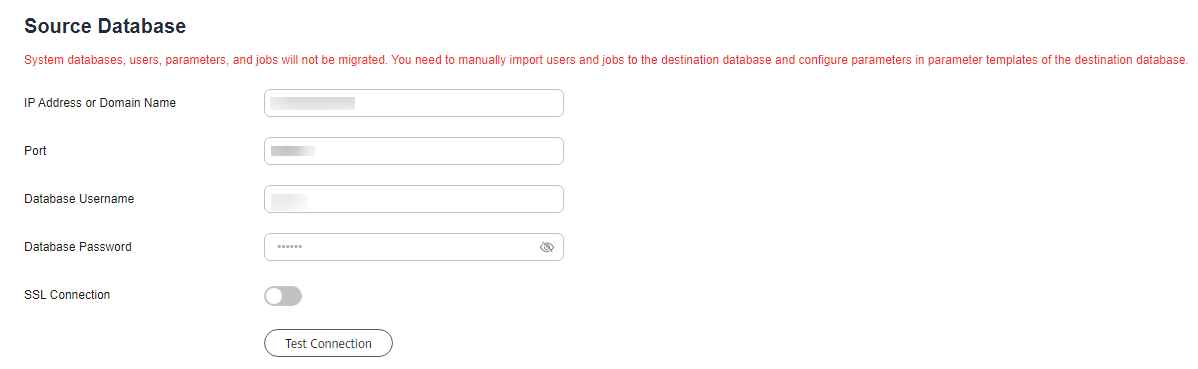The width and height of the screenshot is (1198, 369).
Task: Click the white knob of the SSL switch
Action: point(274,296)
